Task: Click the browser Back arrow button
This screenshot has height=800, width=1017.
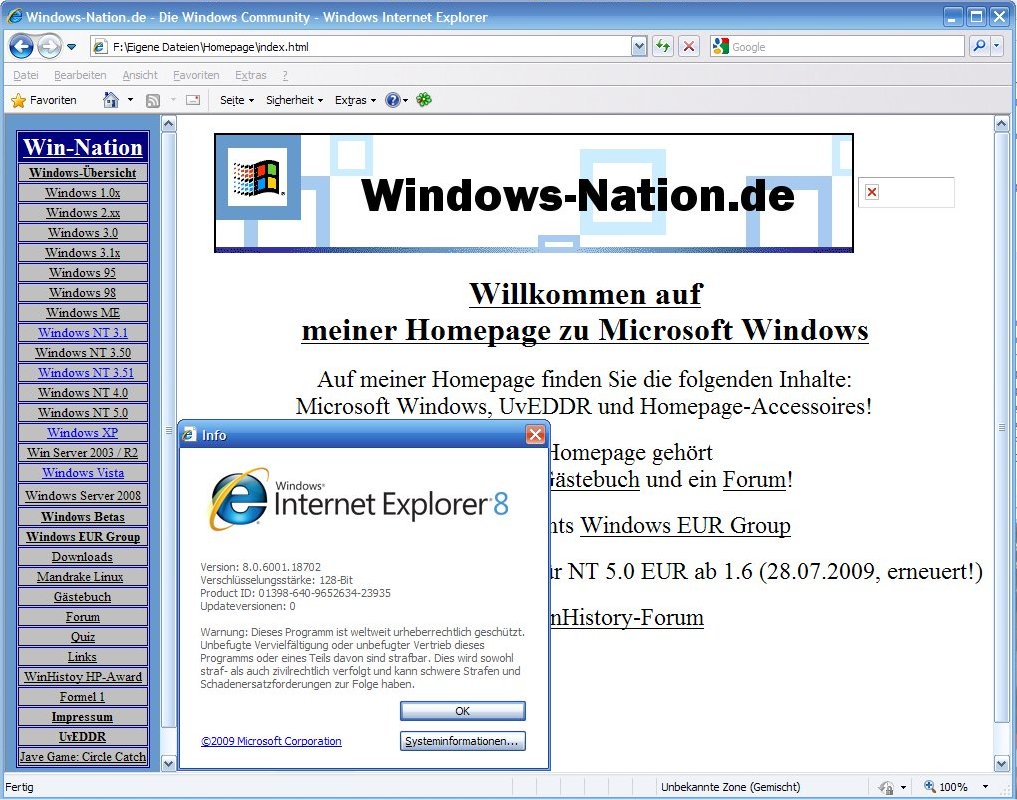Action: [21, 46]
